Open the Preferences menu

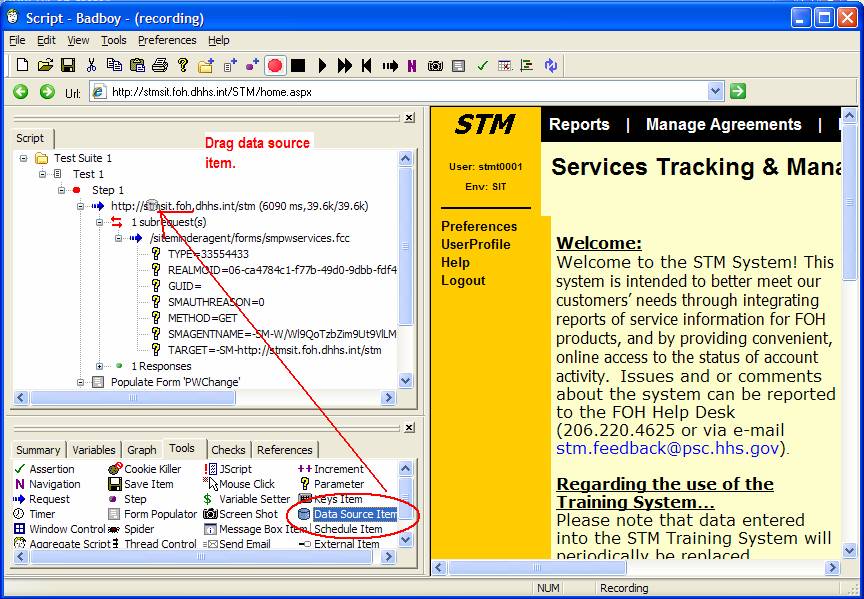click(167, 40)
